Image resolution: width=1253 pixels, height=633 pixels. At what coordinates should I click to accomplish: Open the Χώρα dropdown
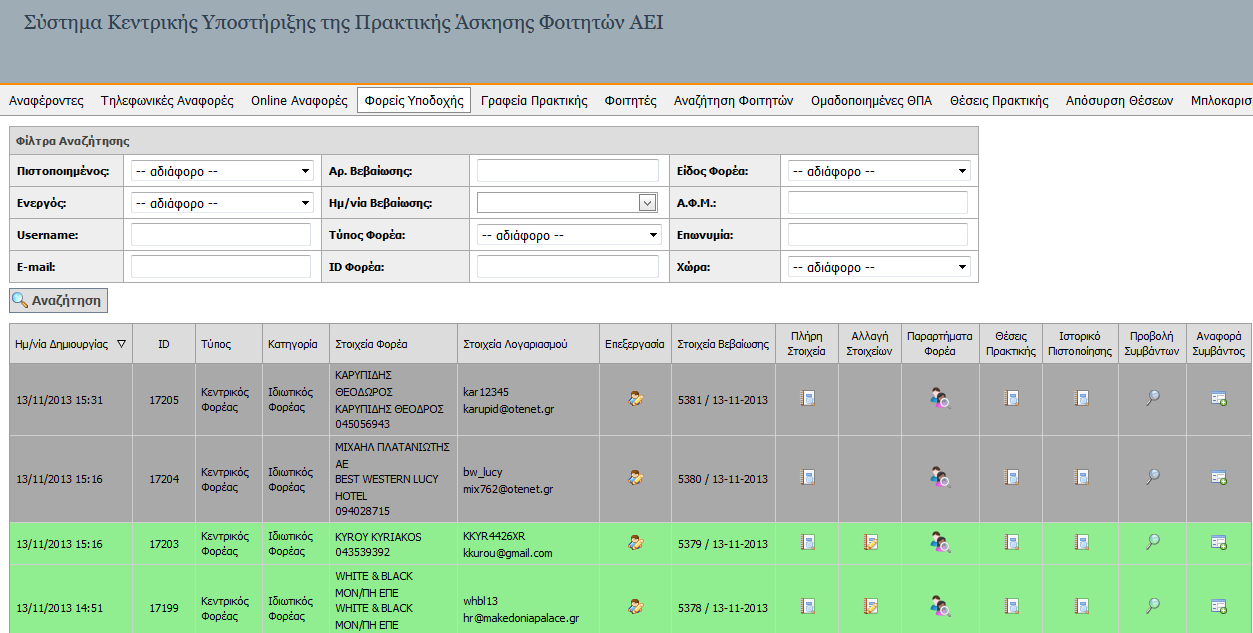click(879, 267)
